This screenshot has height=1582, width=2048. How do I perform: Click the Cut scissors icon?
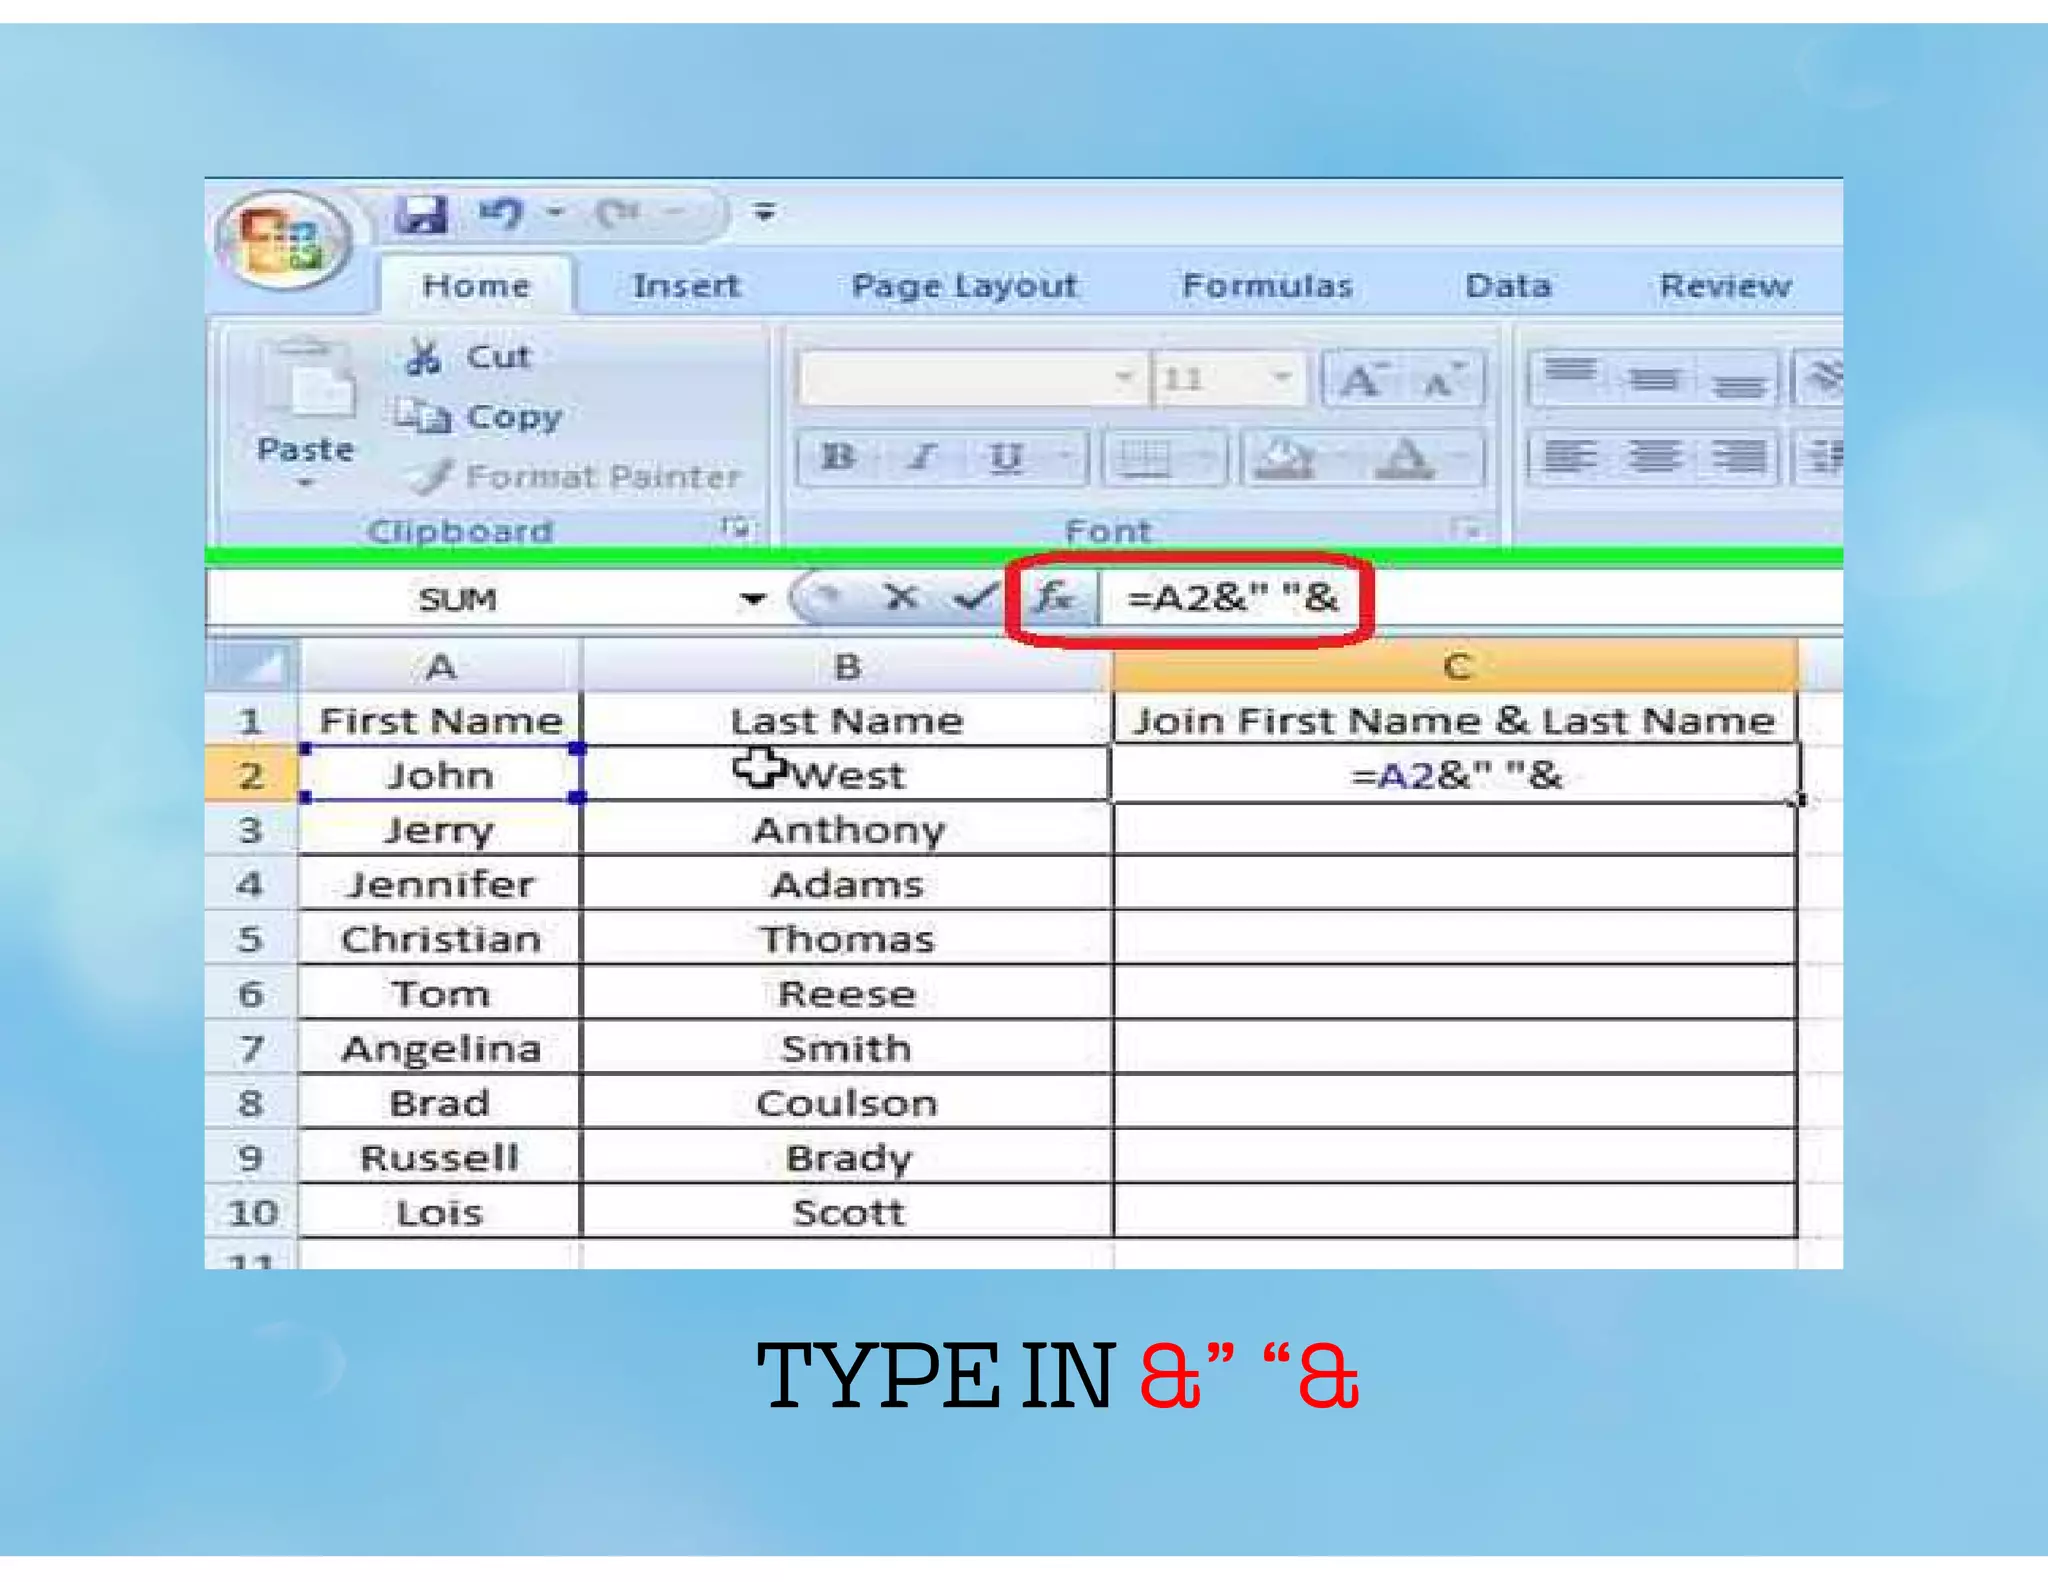click(424, 357)
